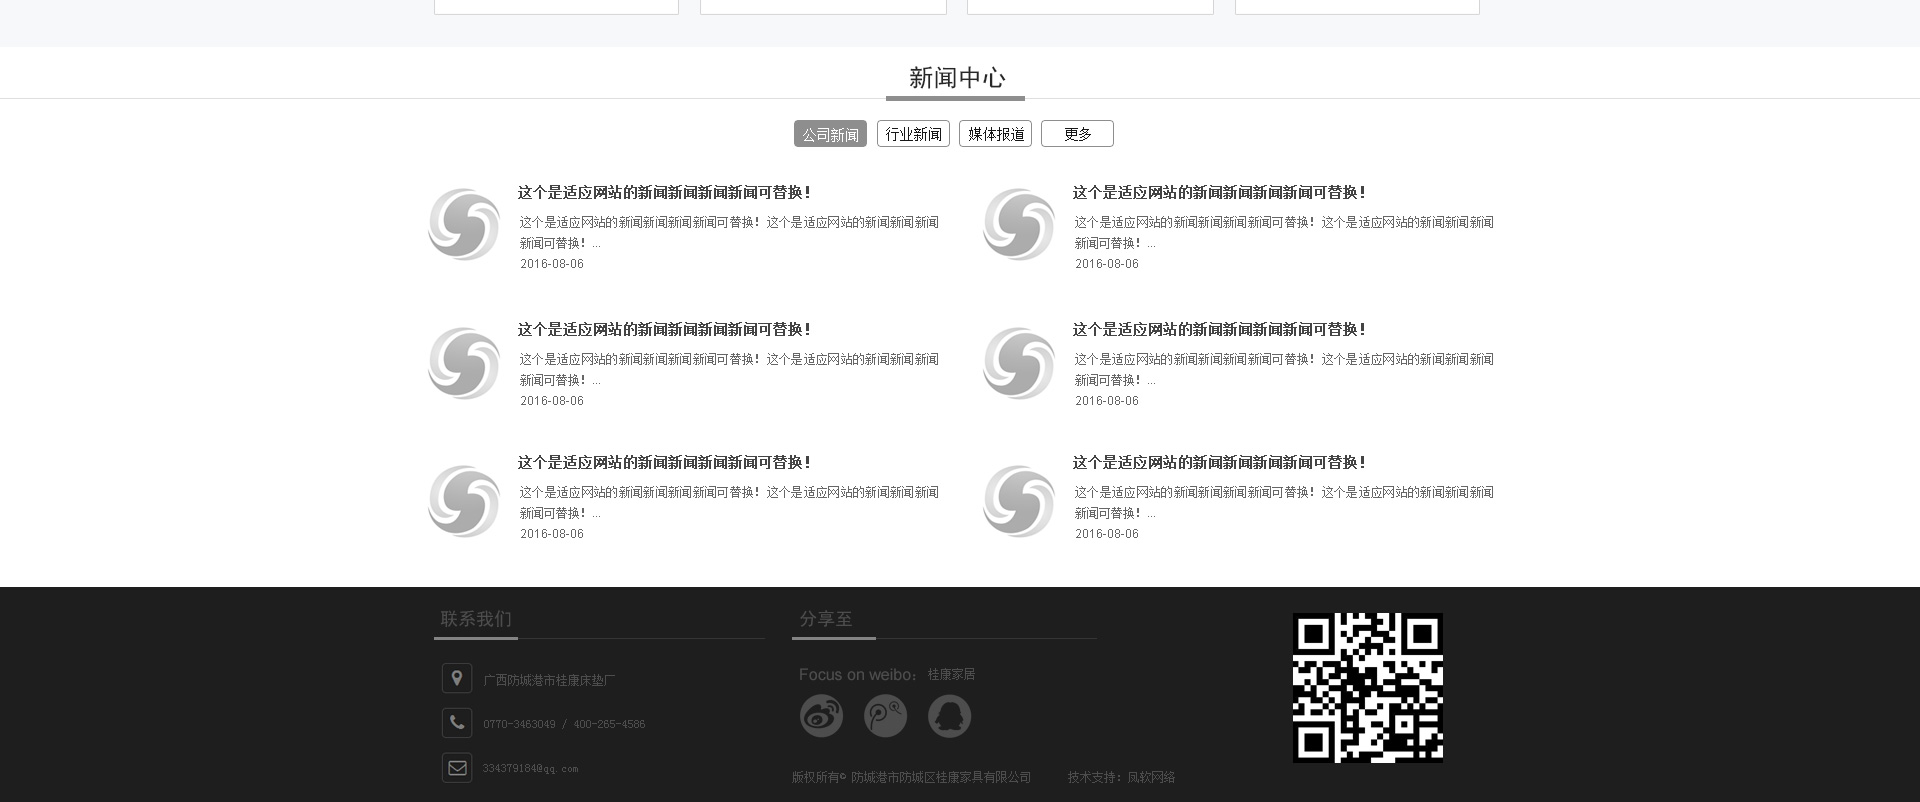Click the location pin icon in footer
The height and width of the screenshot is (802, 1920).
point(457,678)
